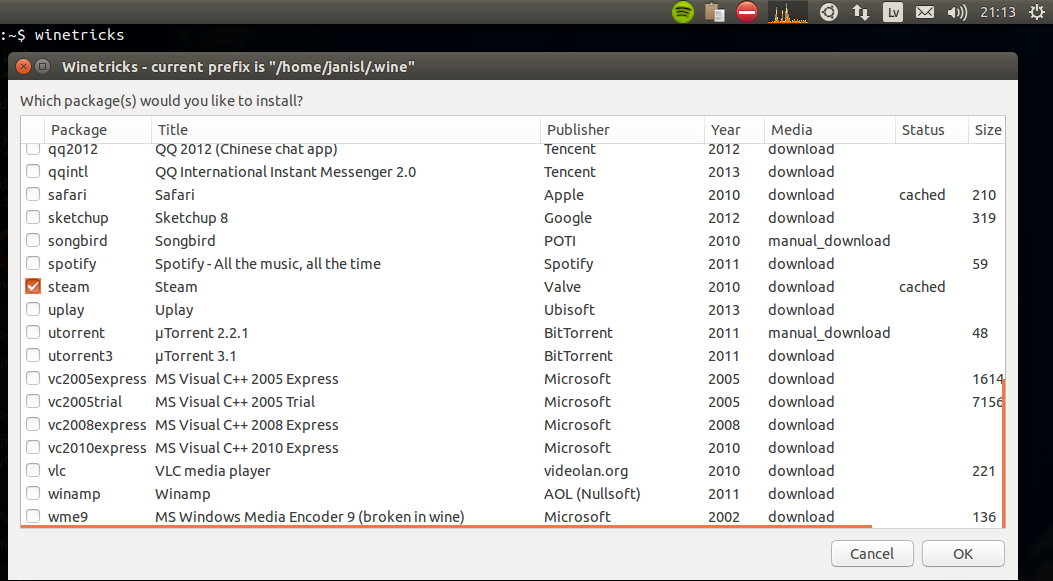The width and height of the screenshot is (1053, 581).
Task: Tick the uplay package checkbox
Action: click(32, 310)
